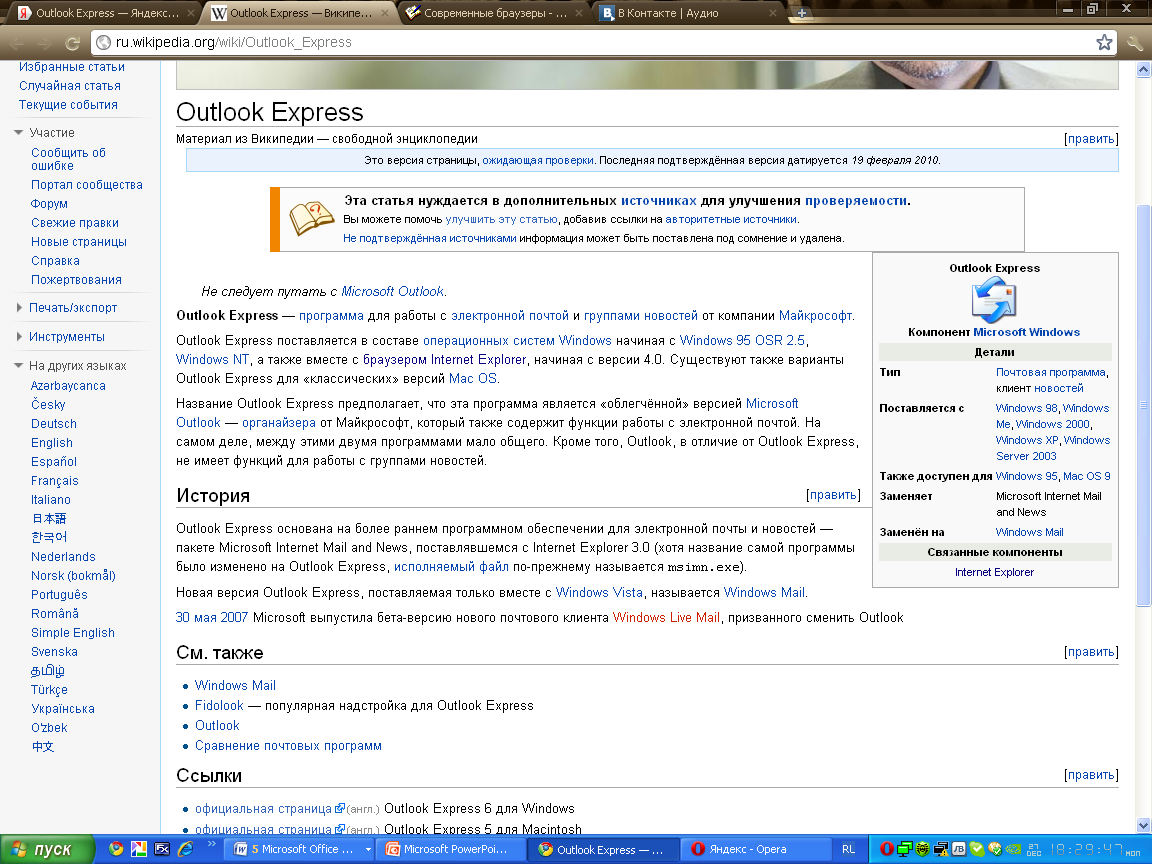The height and width of the screenshot is (864, 1152).
Task: Open Пожертвования in sidebar
Action: tap(76, 280)
